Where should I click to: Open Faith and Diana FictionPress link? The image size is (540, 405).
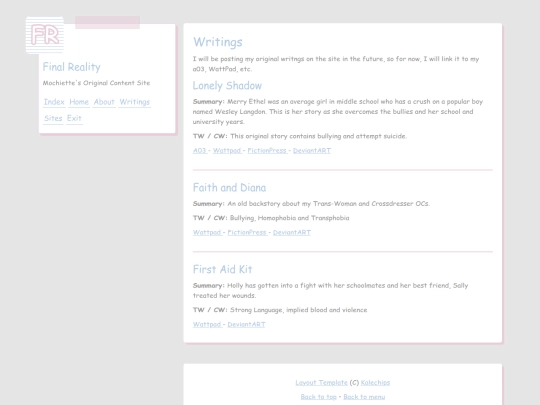click(x=248, y=232)
